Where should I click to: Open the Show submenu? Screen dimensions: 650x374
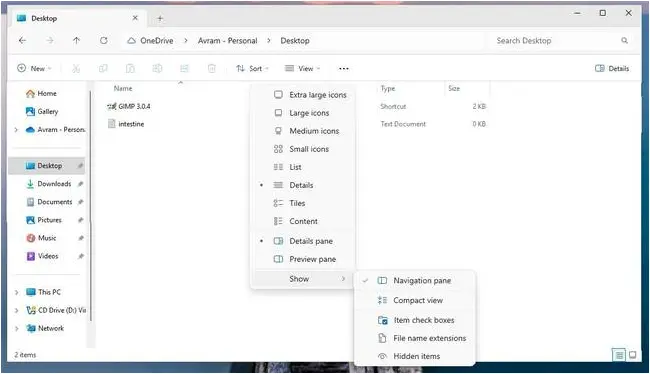point(303,279)
